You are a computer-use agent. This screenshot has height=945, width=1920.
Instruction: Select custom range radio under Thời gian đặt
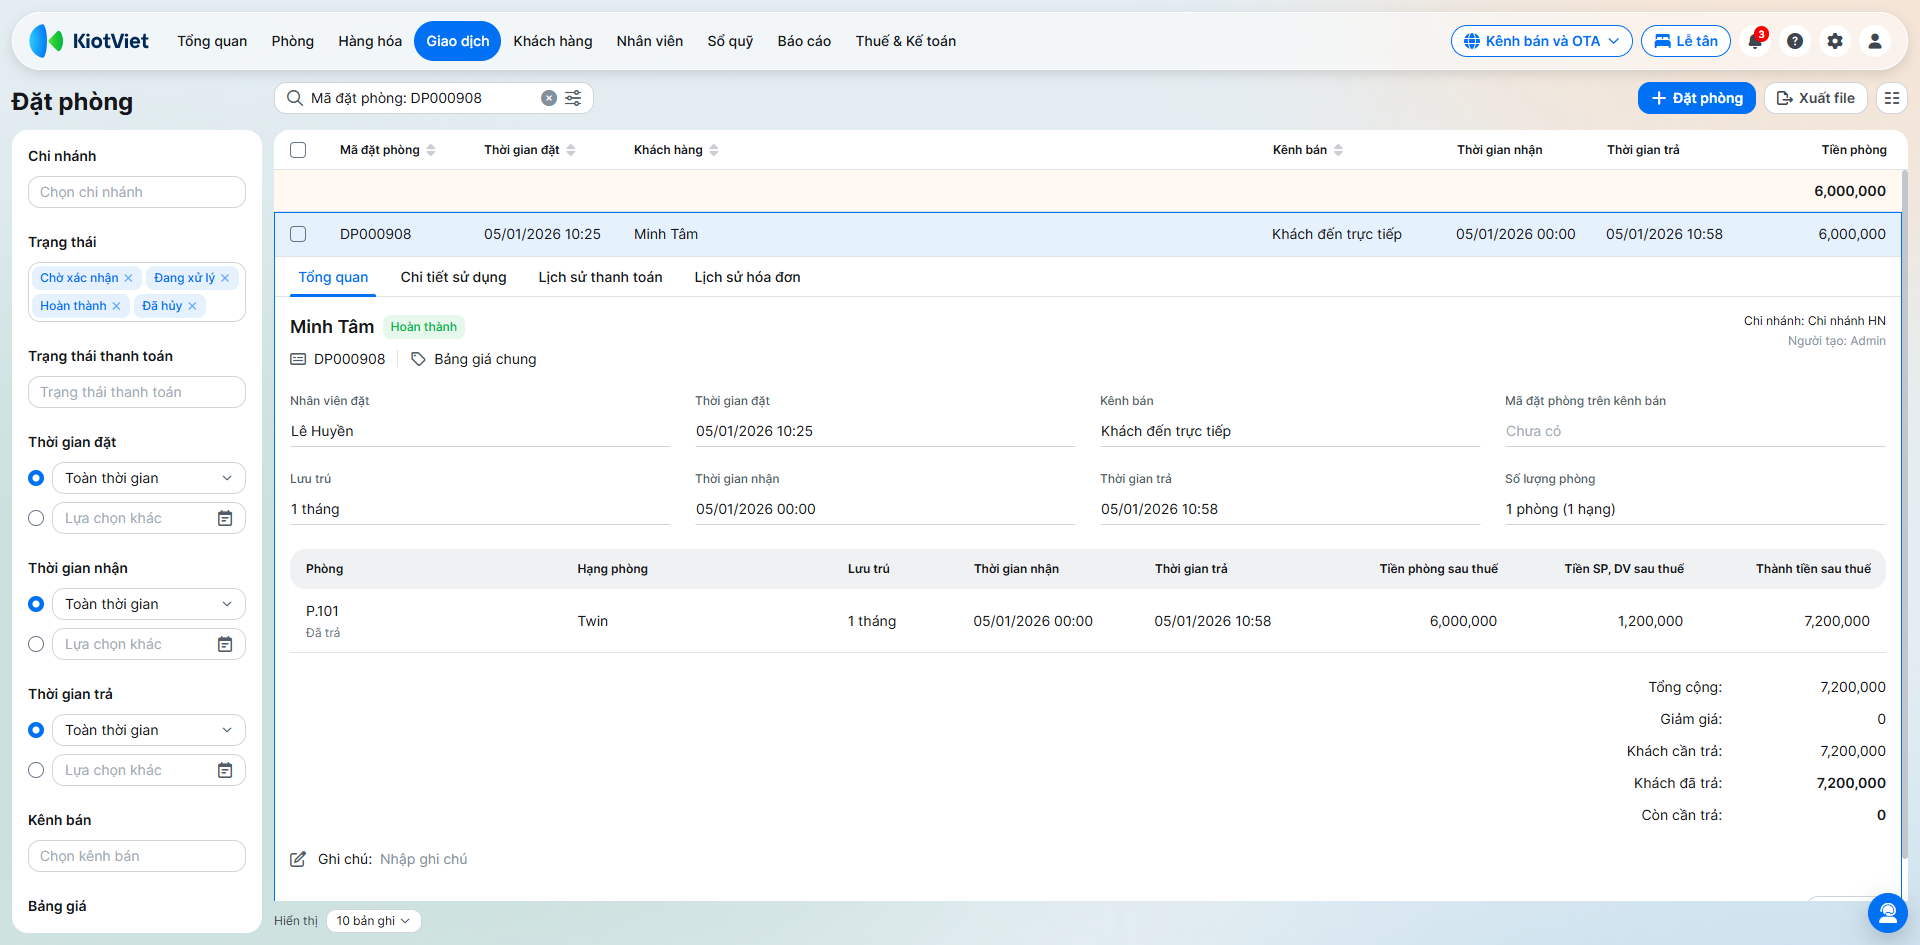(36, 518)
